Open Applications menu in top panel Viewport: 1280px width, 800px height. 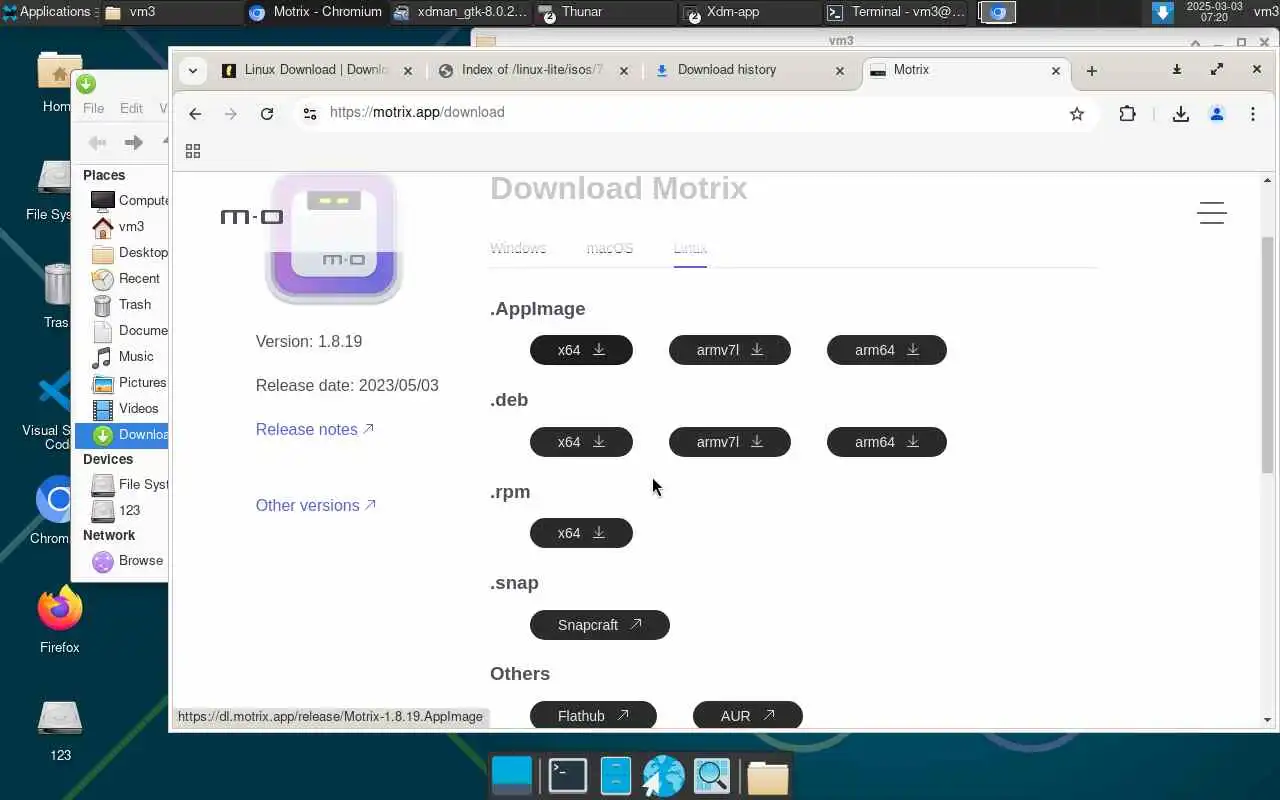pos(47,12)
